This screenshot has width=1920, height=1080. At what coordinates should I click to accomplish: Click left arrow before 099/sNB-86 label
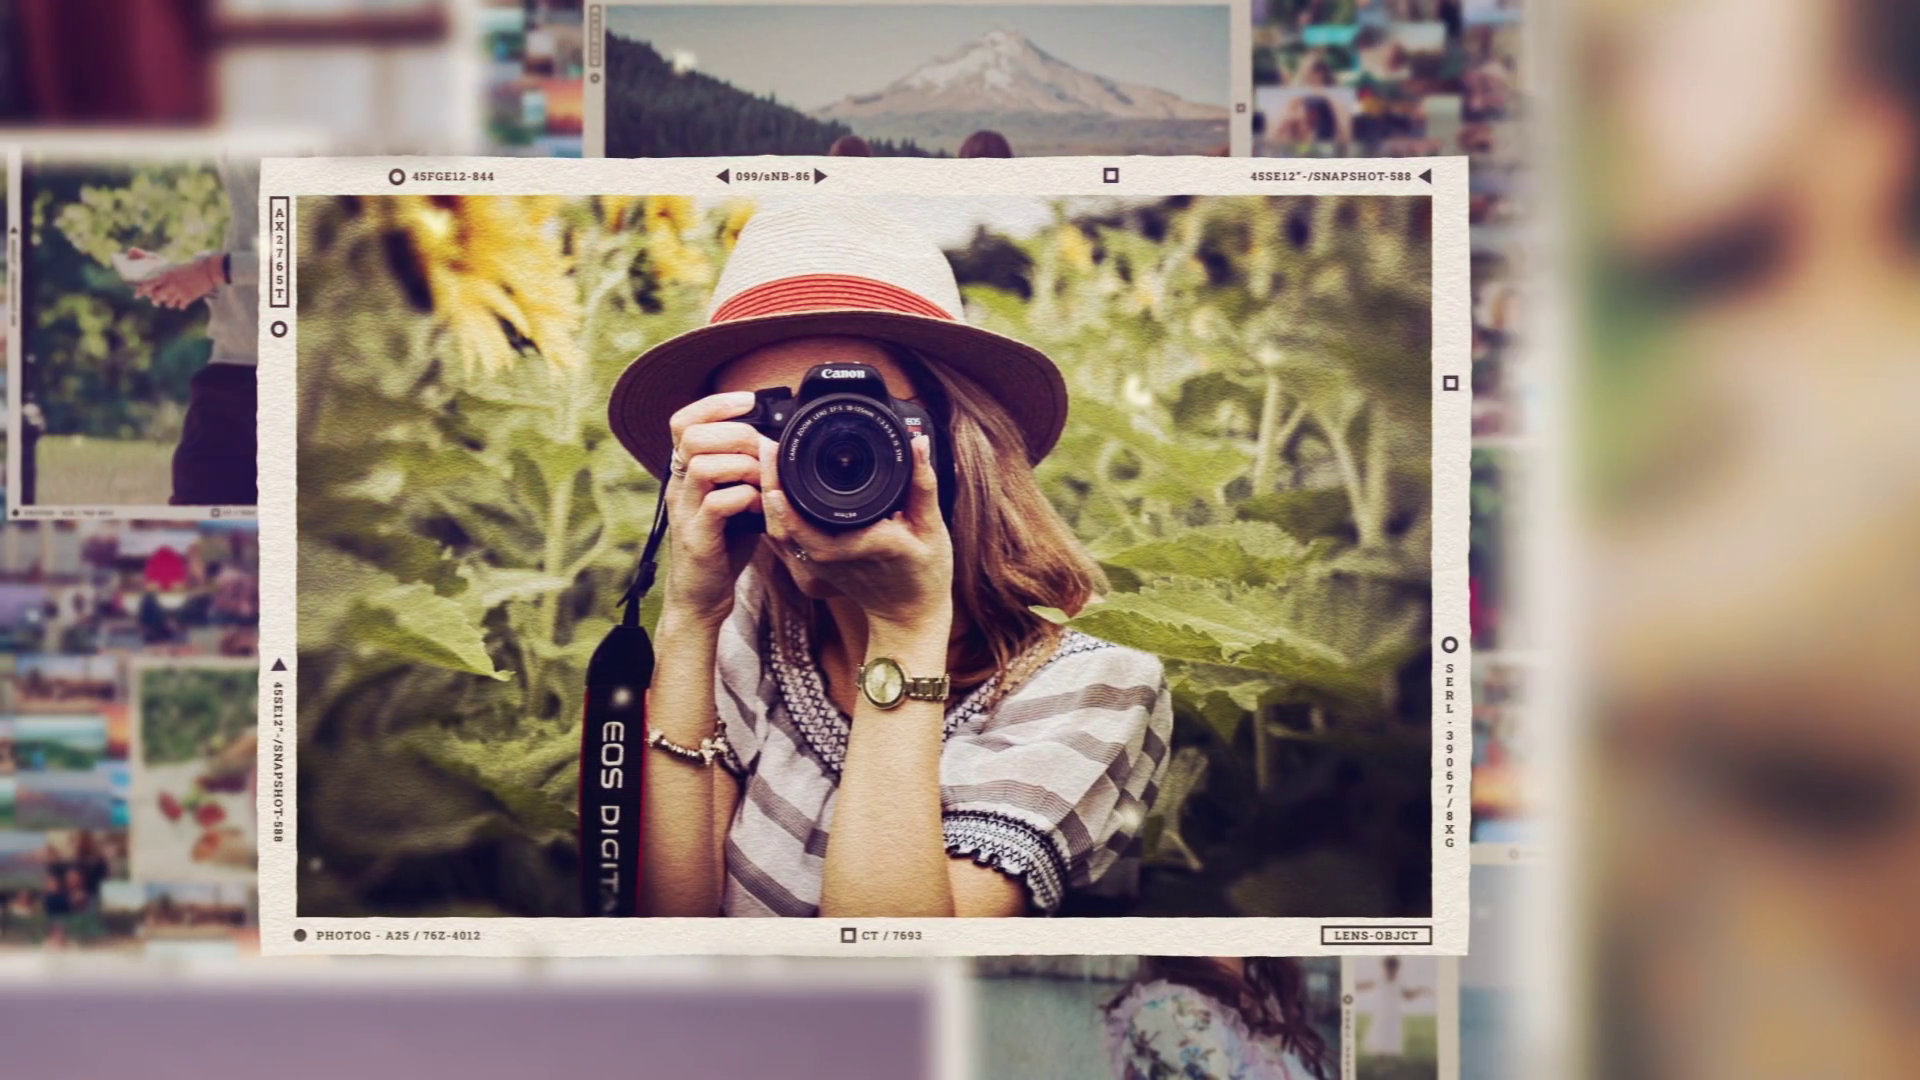[x=722, y=176]
